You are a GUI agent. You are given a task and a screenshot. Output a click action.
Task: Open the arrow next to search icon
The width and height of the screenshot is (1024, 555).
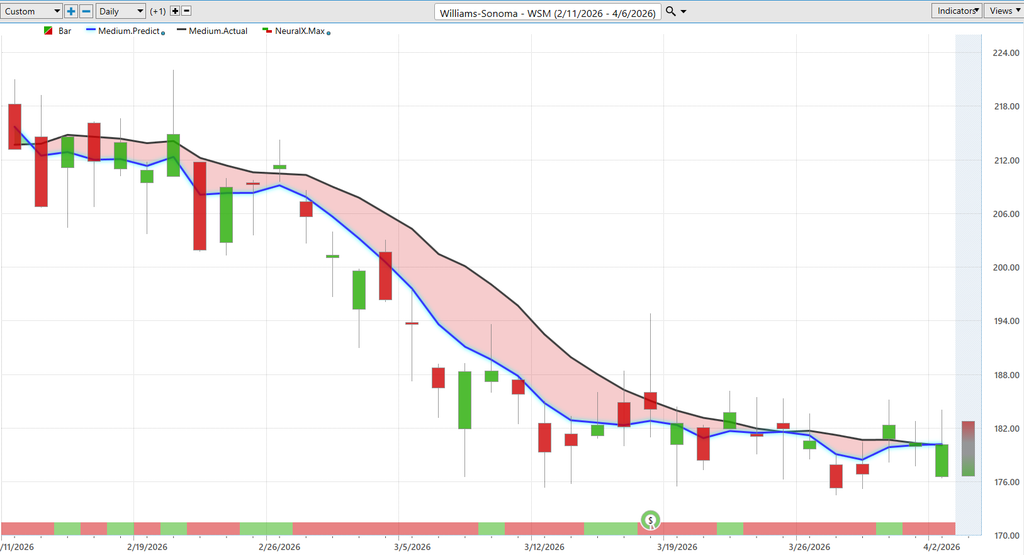pyautogui.click(x=684, y=12)
